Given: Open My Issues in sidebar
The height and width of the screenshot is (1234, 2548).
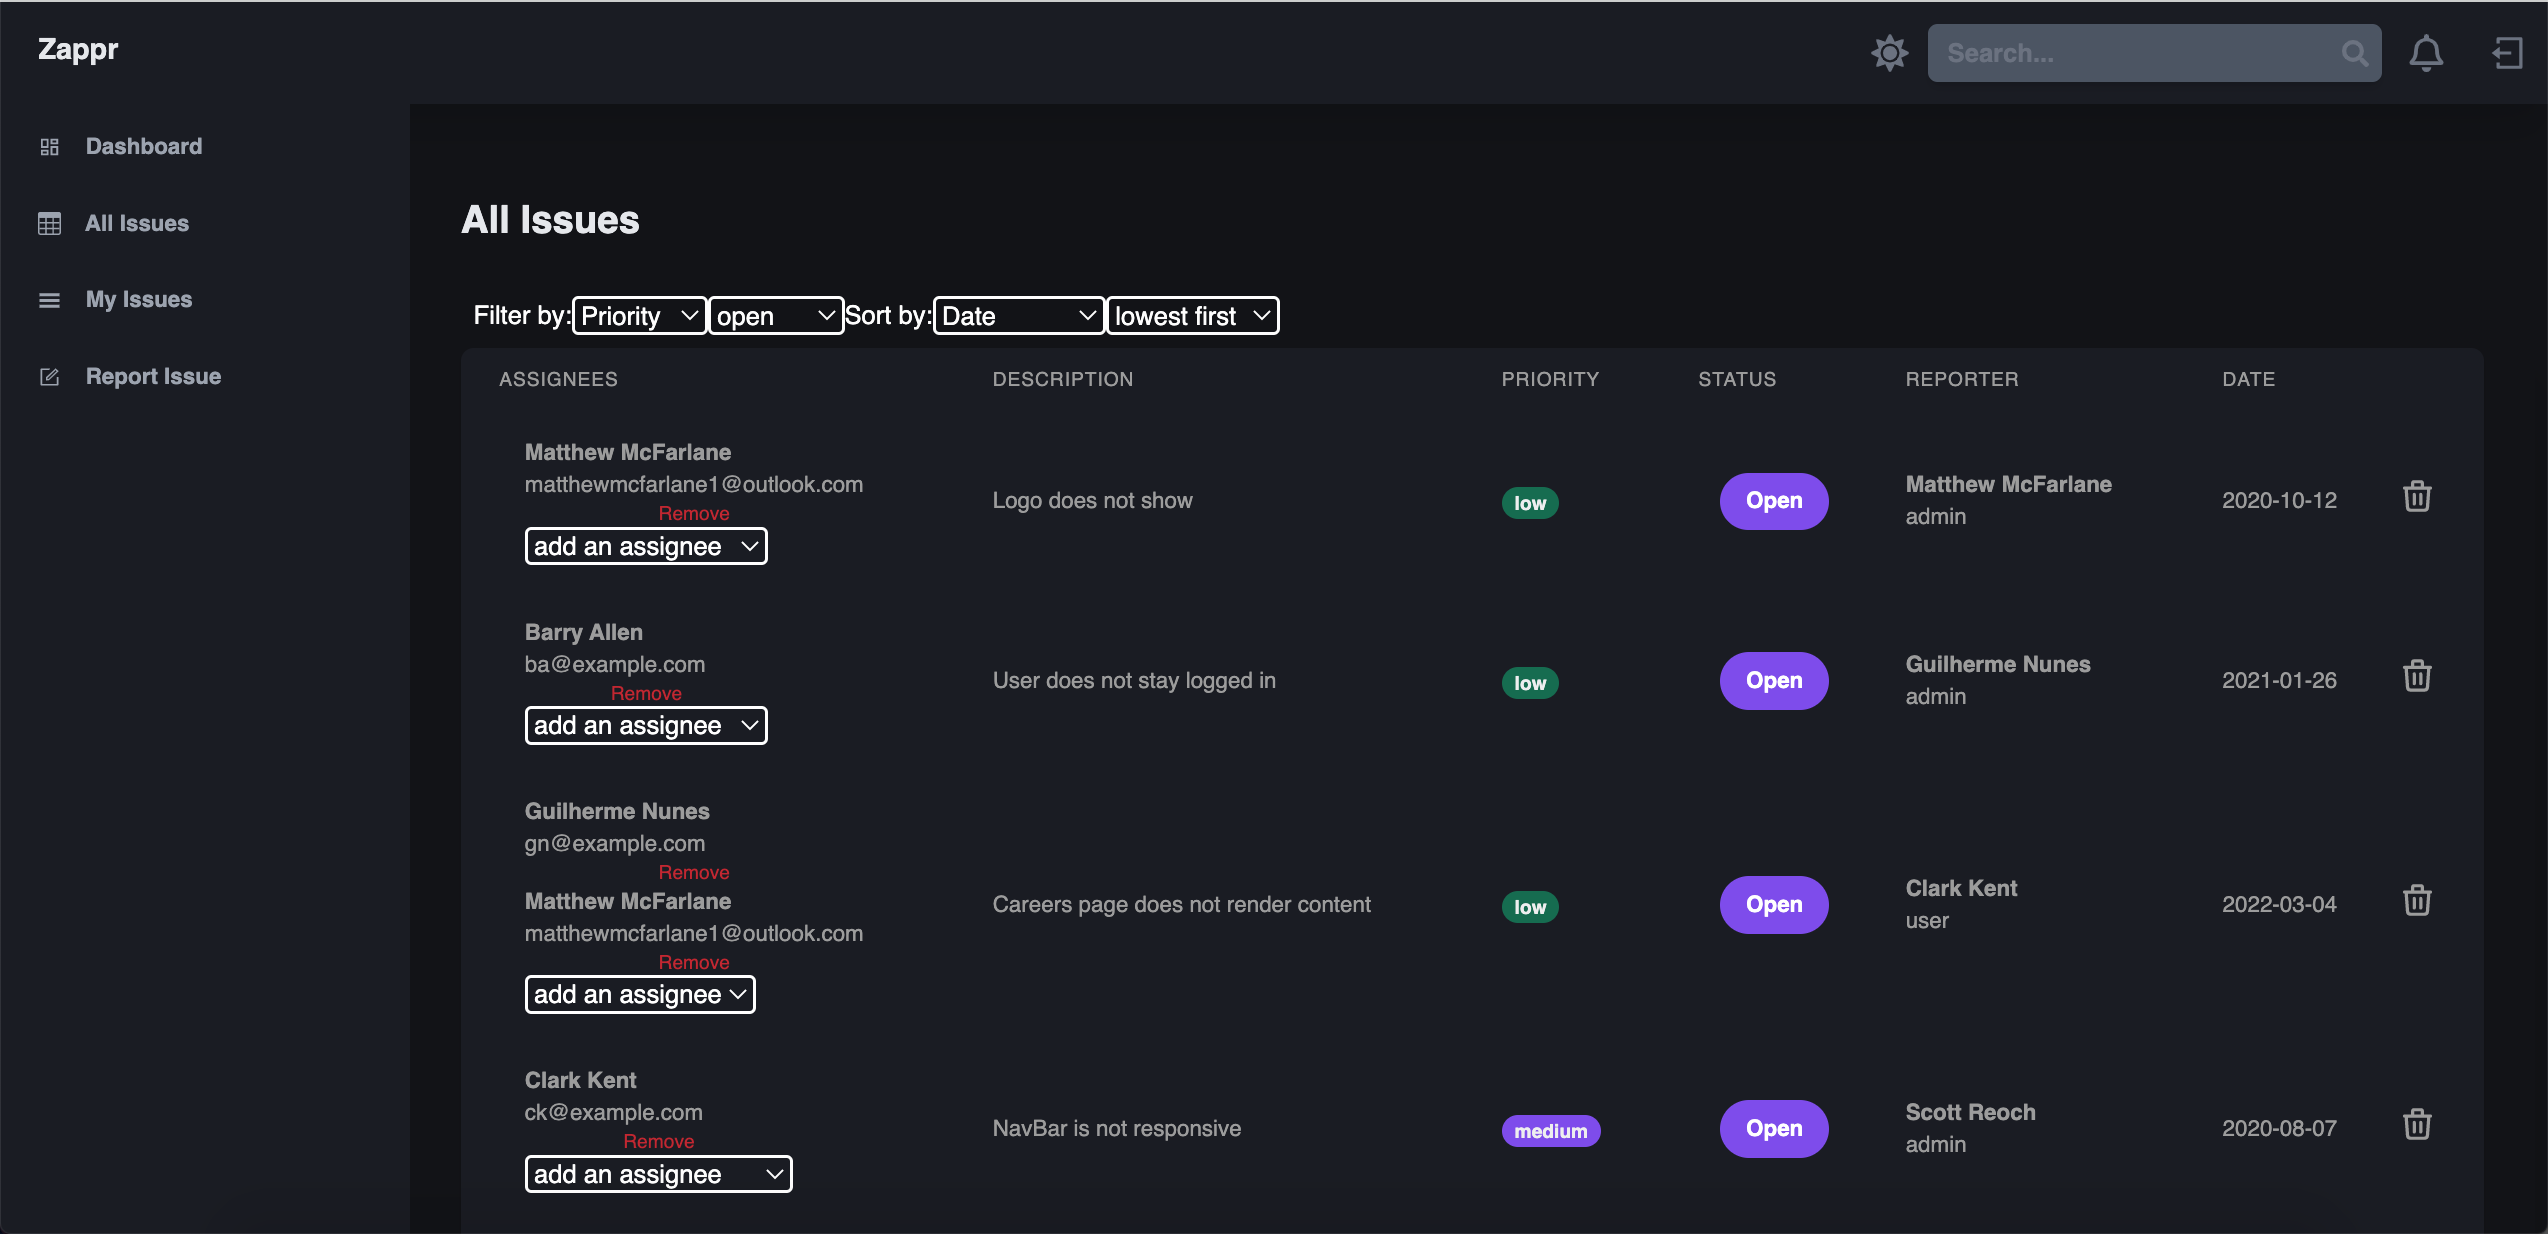Looking at the screenshot, I should point(138,300).
